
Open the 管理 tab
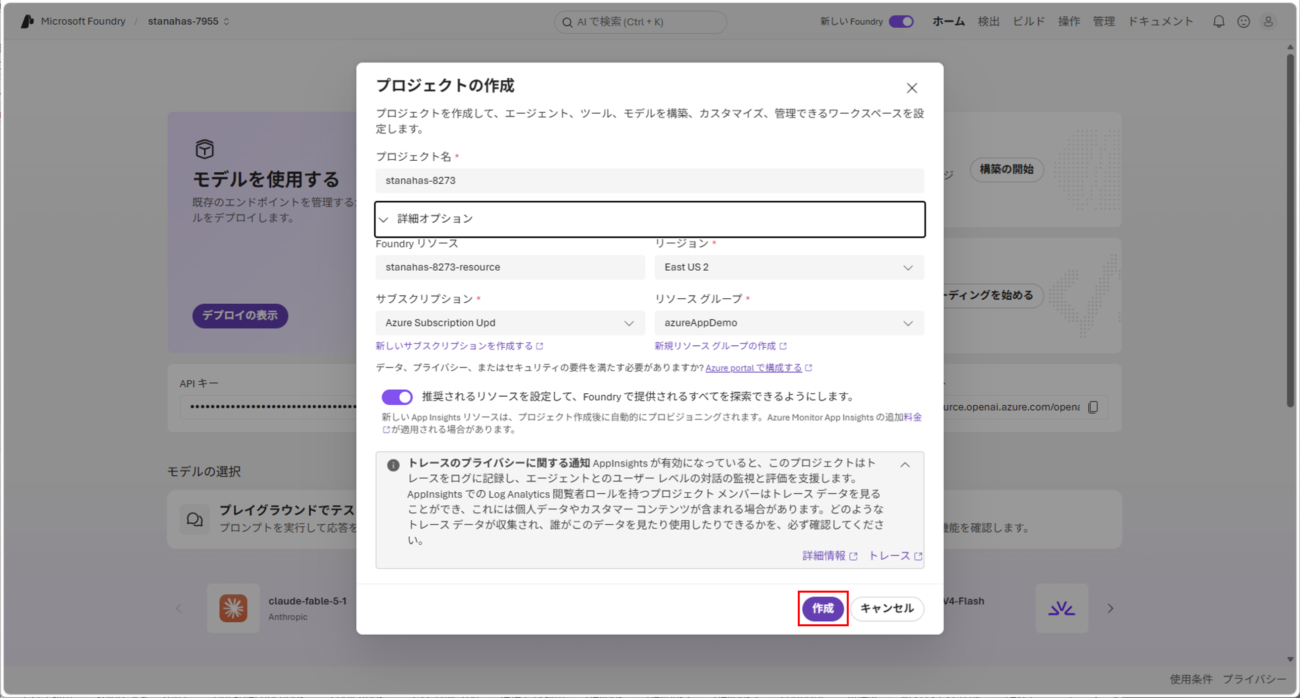click(x=1104, y=21)
